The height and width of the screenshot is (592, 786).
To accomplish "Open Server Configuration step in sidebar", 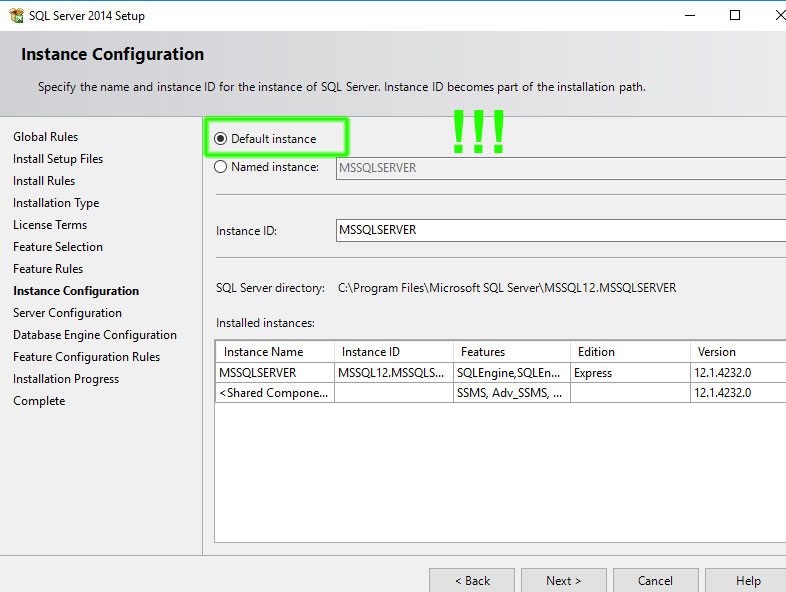I will (67, 313).
